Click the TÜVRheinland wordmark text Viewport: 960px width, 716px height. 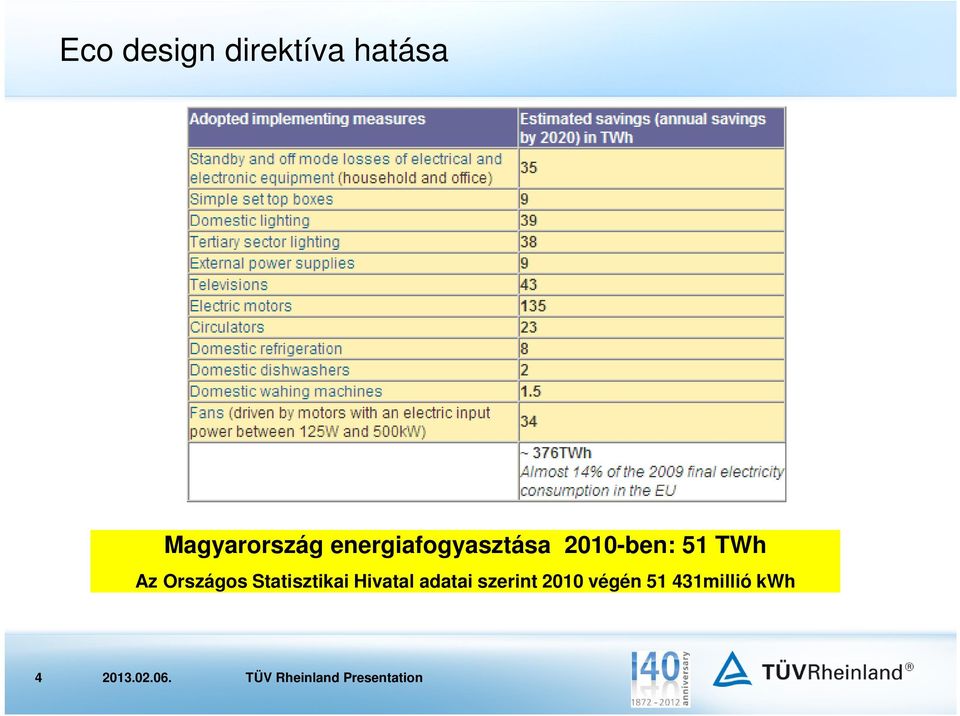click(x=838, y=672)
